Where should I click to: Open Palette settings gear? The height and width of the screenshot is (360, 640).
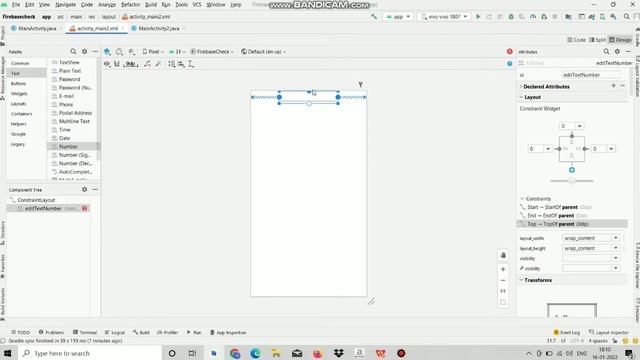click(84, 51)
